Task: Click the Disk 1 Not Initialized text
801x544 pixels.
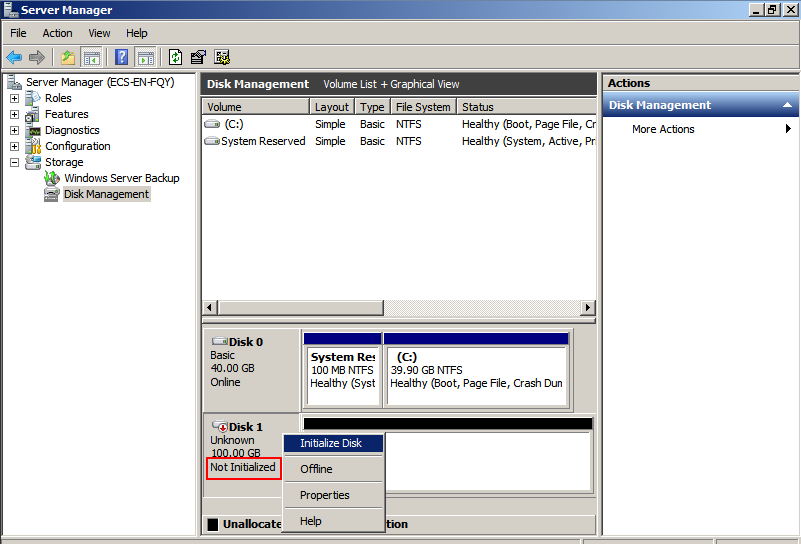Action: pos(243,467)
